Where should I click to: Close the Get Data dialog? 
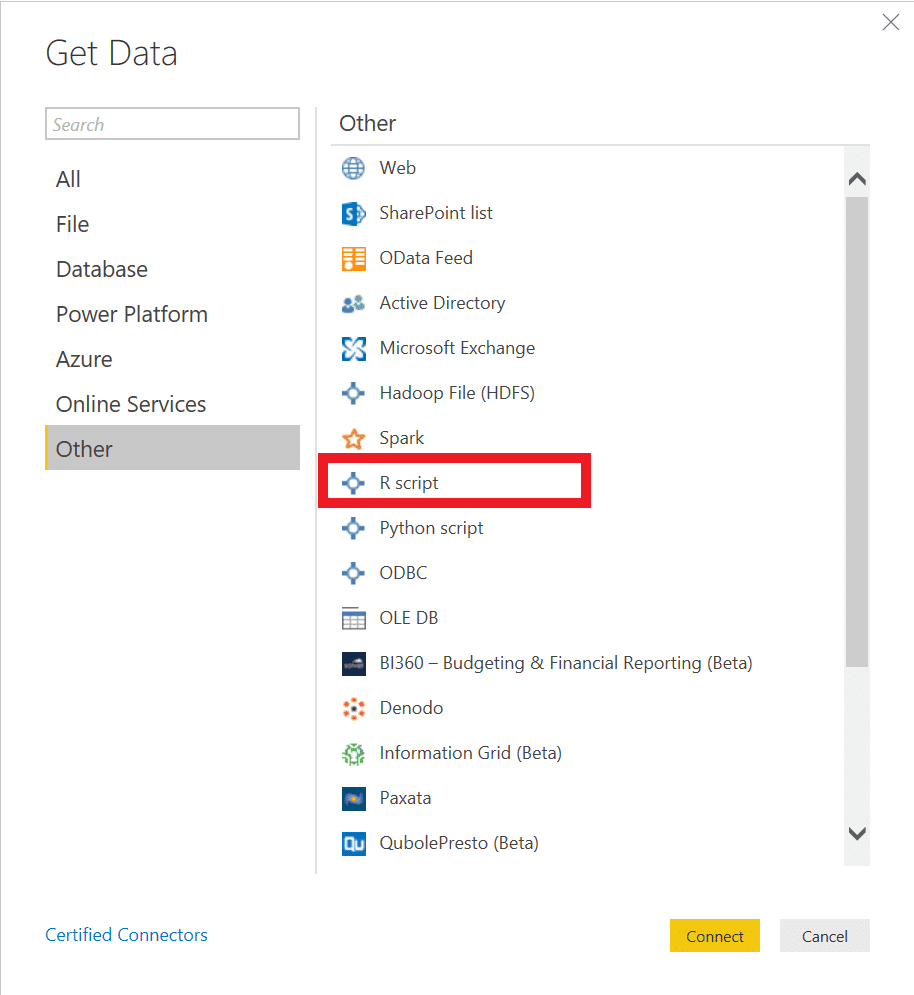[891, 22]
